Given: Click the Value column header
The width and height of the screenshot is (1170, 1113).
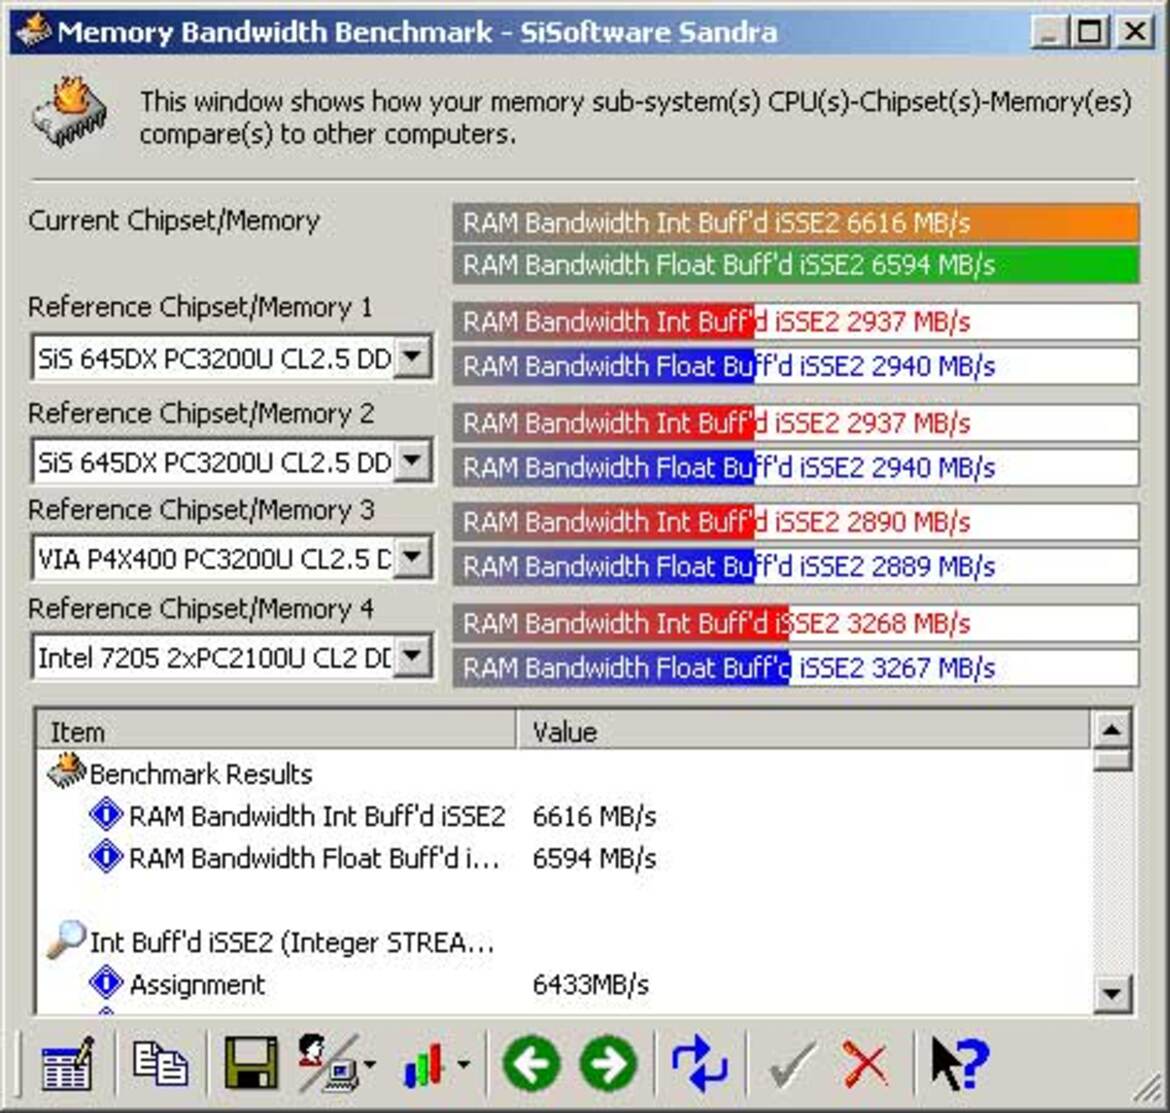Looking at the screenshot, I should tap(803, 731).
